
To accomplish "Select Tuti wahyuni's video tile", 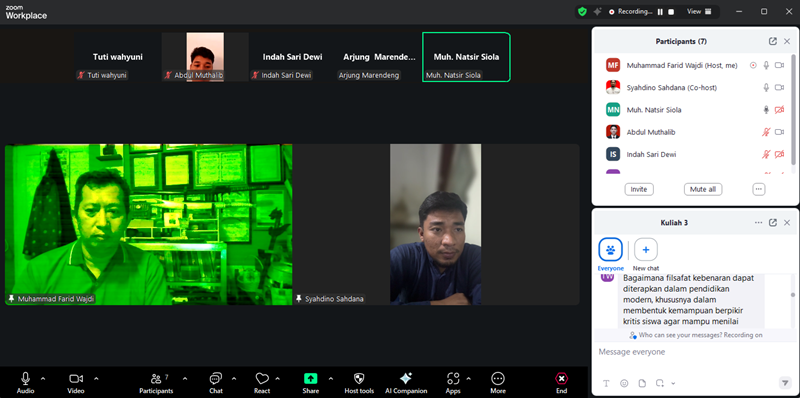I will pyautogui.click(x=117, y=57).
